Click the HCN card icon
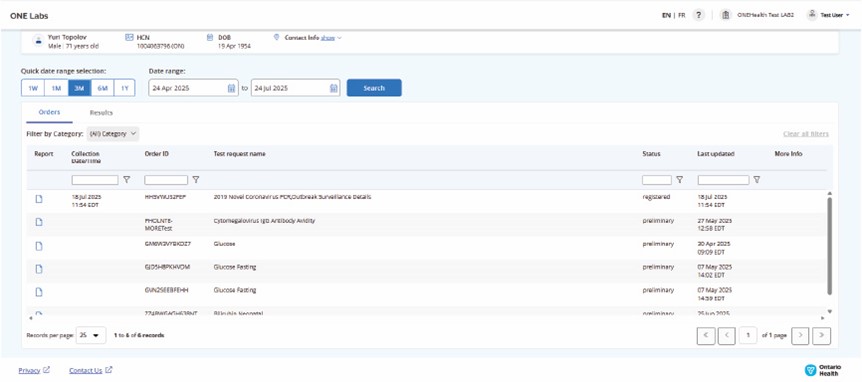The width and height of the screenshot is (862, 382). pos(129,37)
